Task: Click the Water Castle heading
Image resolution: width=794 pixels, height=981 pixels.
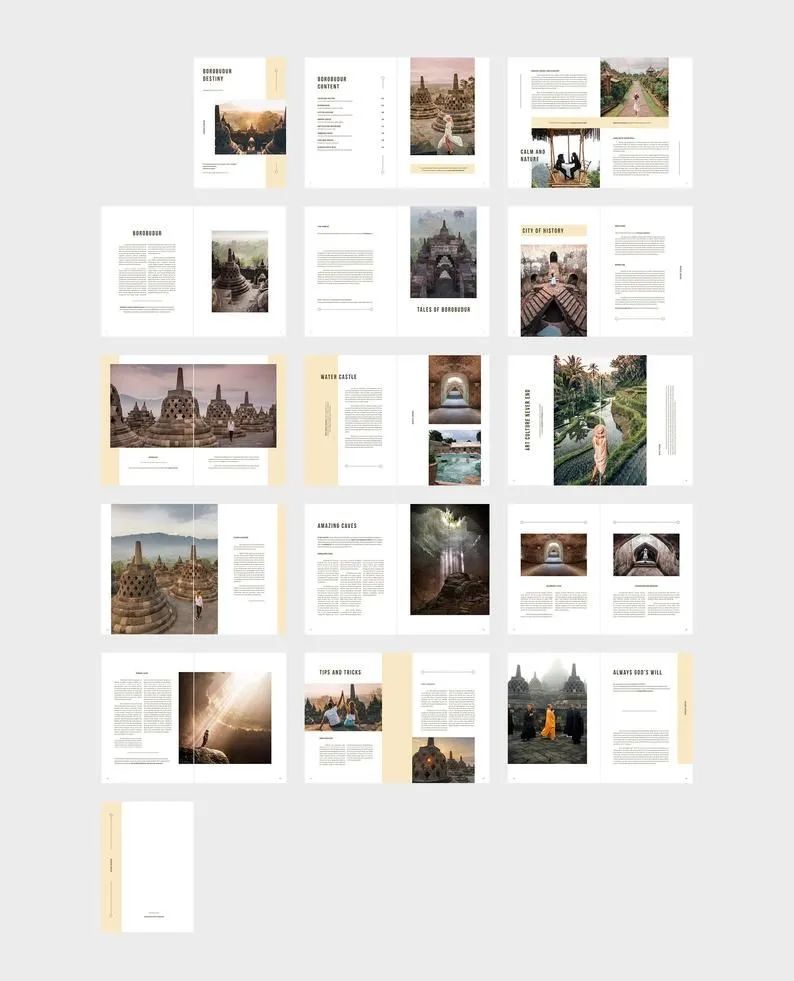Action: [338, 377]
